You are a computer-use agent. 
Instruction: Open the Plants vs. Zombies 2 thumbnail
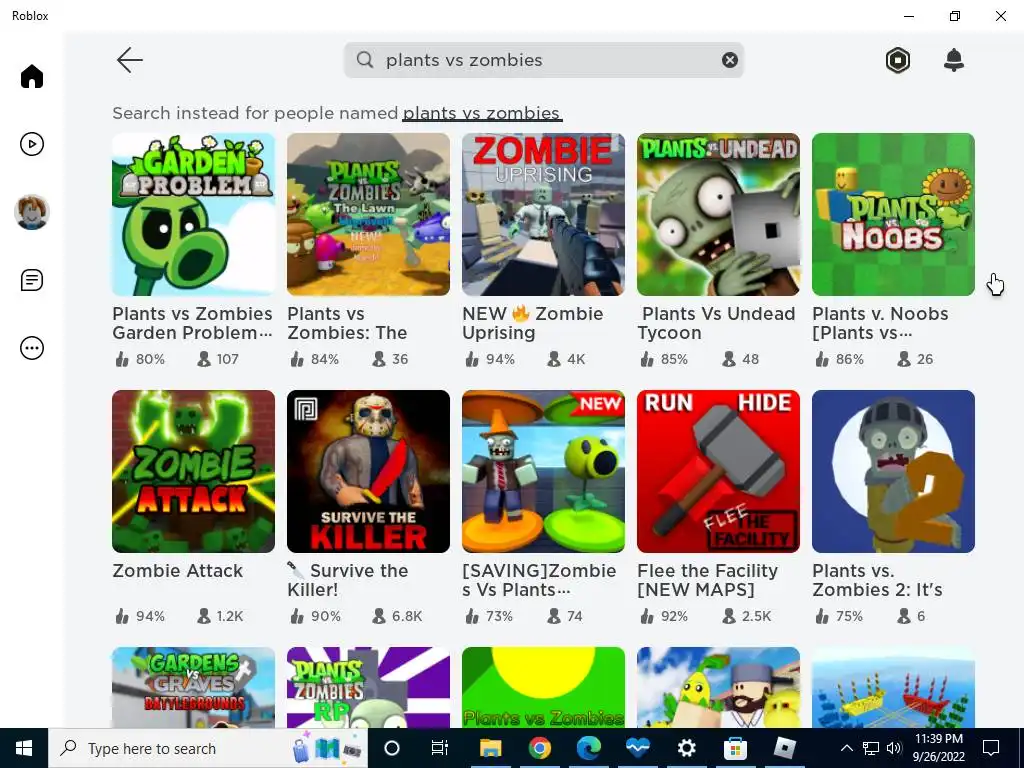893,472
